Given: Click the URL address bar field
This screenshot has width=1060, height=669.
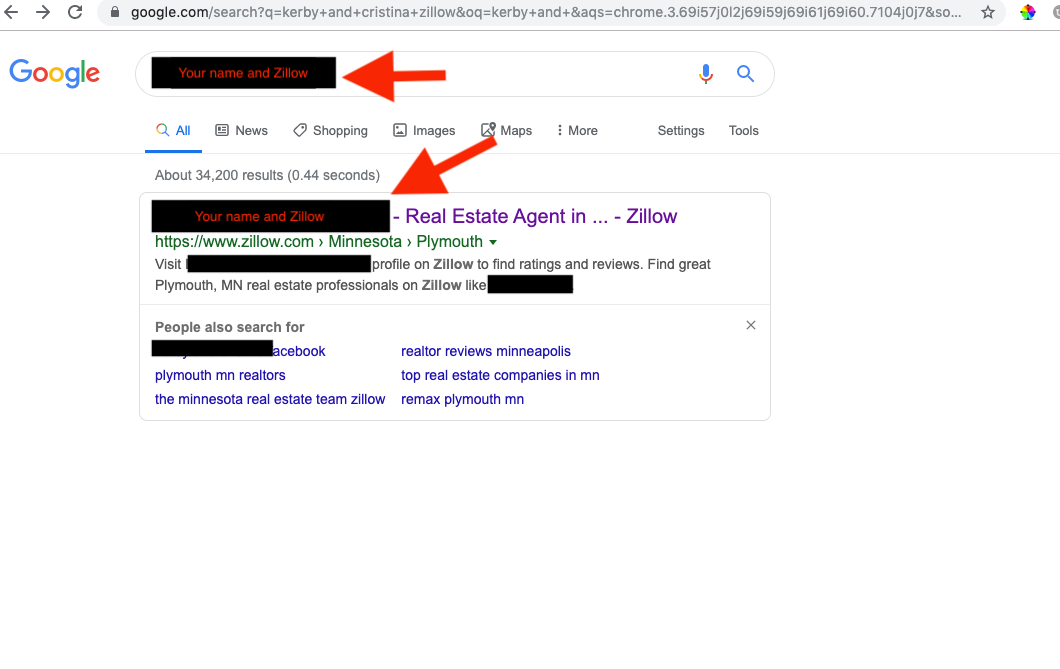Looking at the screenshot, I should click(x=546, y=12).
